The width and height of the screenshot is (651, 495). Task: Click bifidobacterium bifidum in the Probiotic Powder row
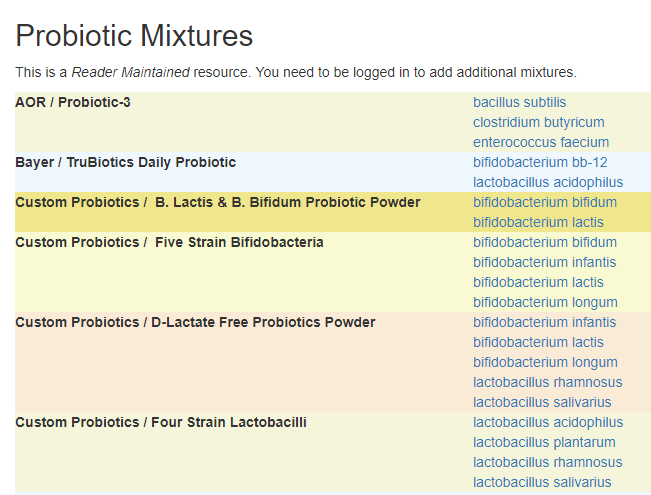click(x=544, y=202)
